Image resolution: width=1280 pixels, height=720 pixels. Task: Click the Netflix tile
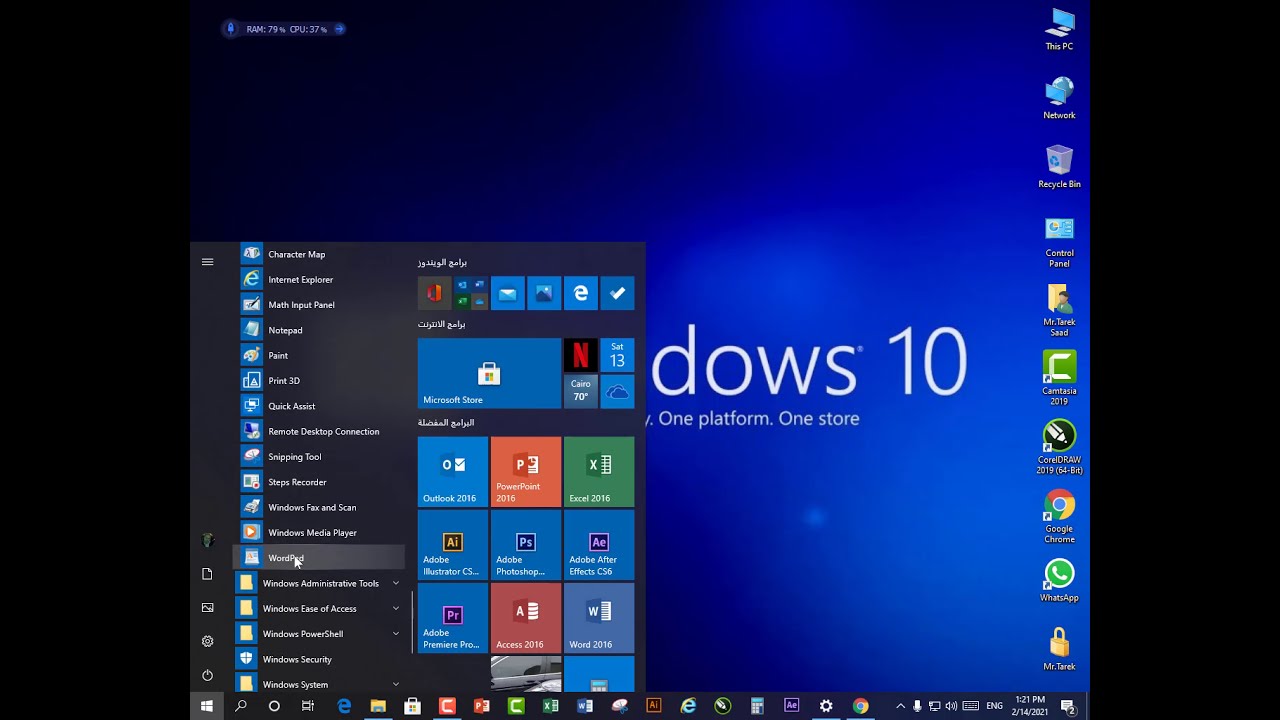click(580, 355)
